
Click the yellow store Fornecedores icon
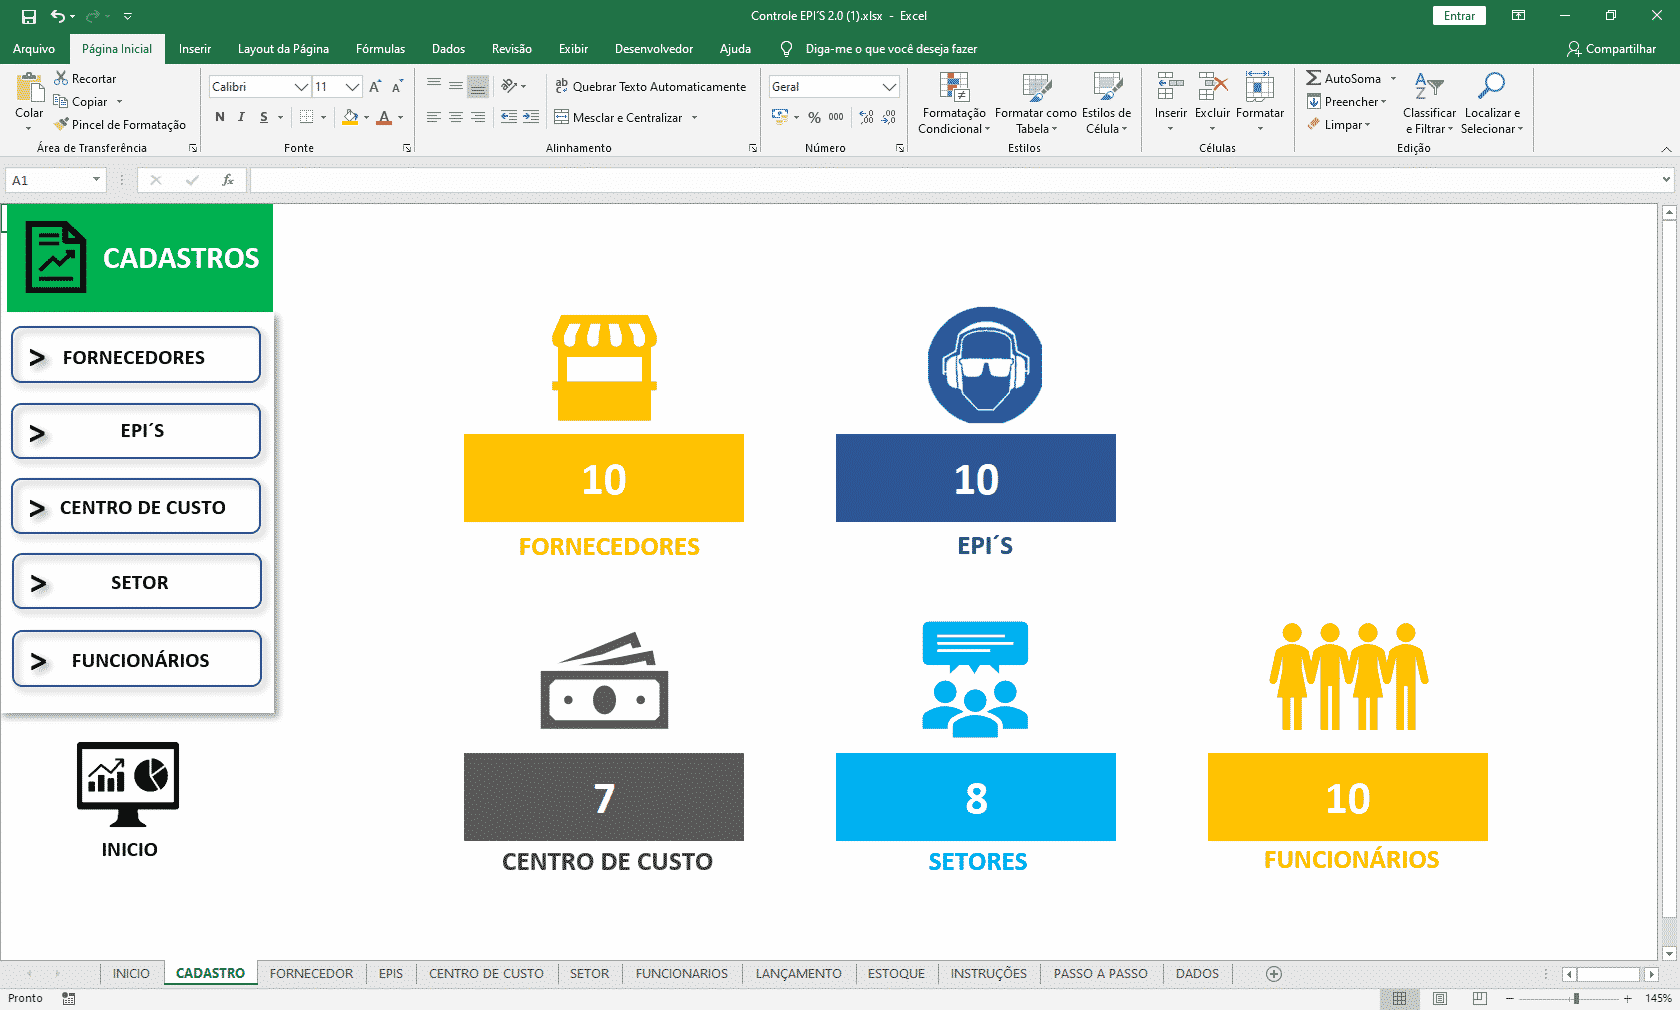(604, 368)
